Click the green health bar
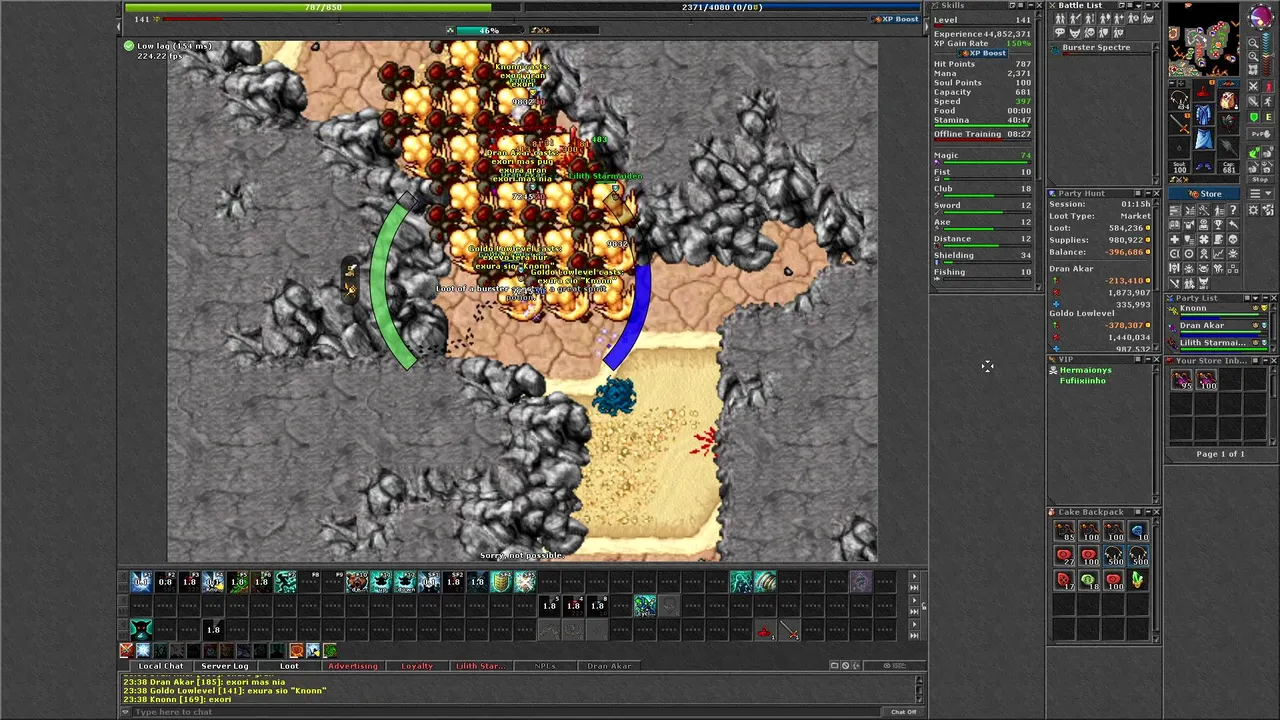 [x=322, y=7]
